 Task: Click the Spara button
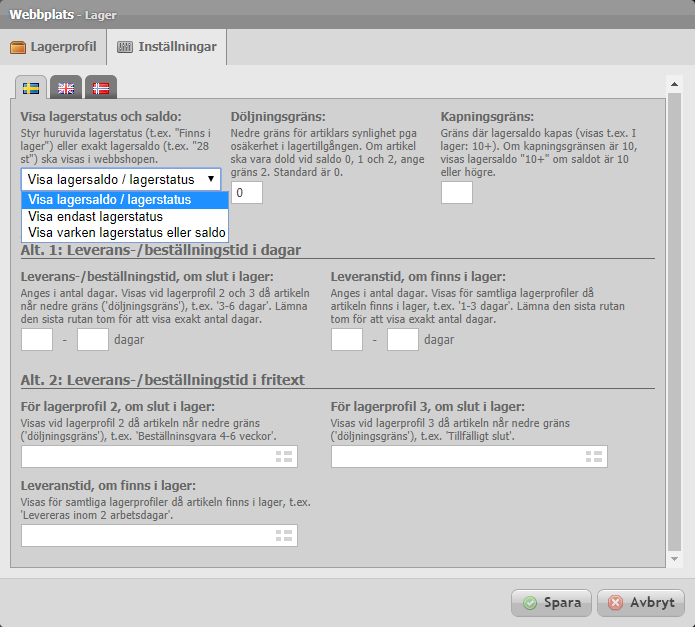(551, 603)
